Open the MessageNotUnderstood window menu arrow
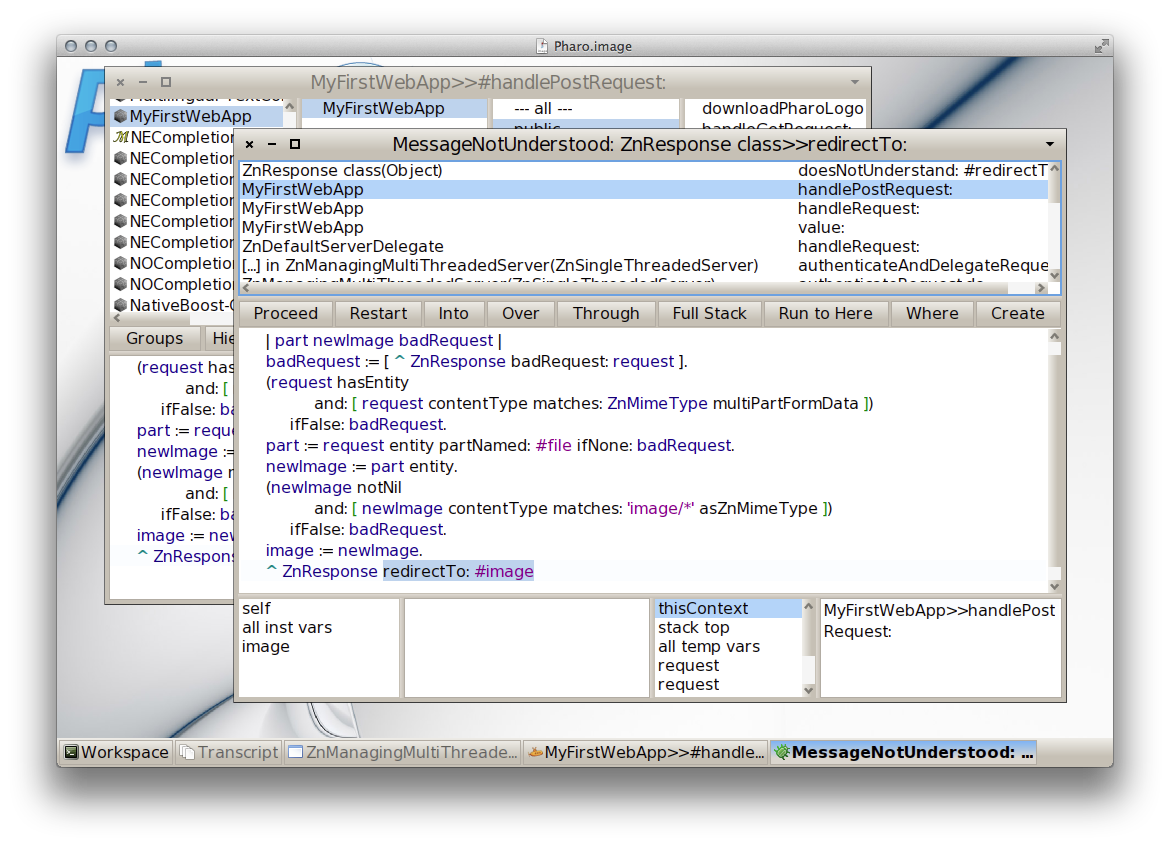The width and height of the screenshot is (1170, 846). 1050,144
